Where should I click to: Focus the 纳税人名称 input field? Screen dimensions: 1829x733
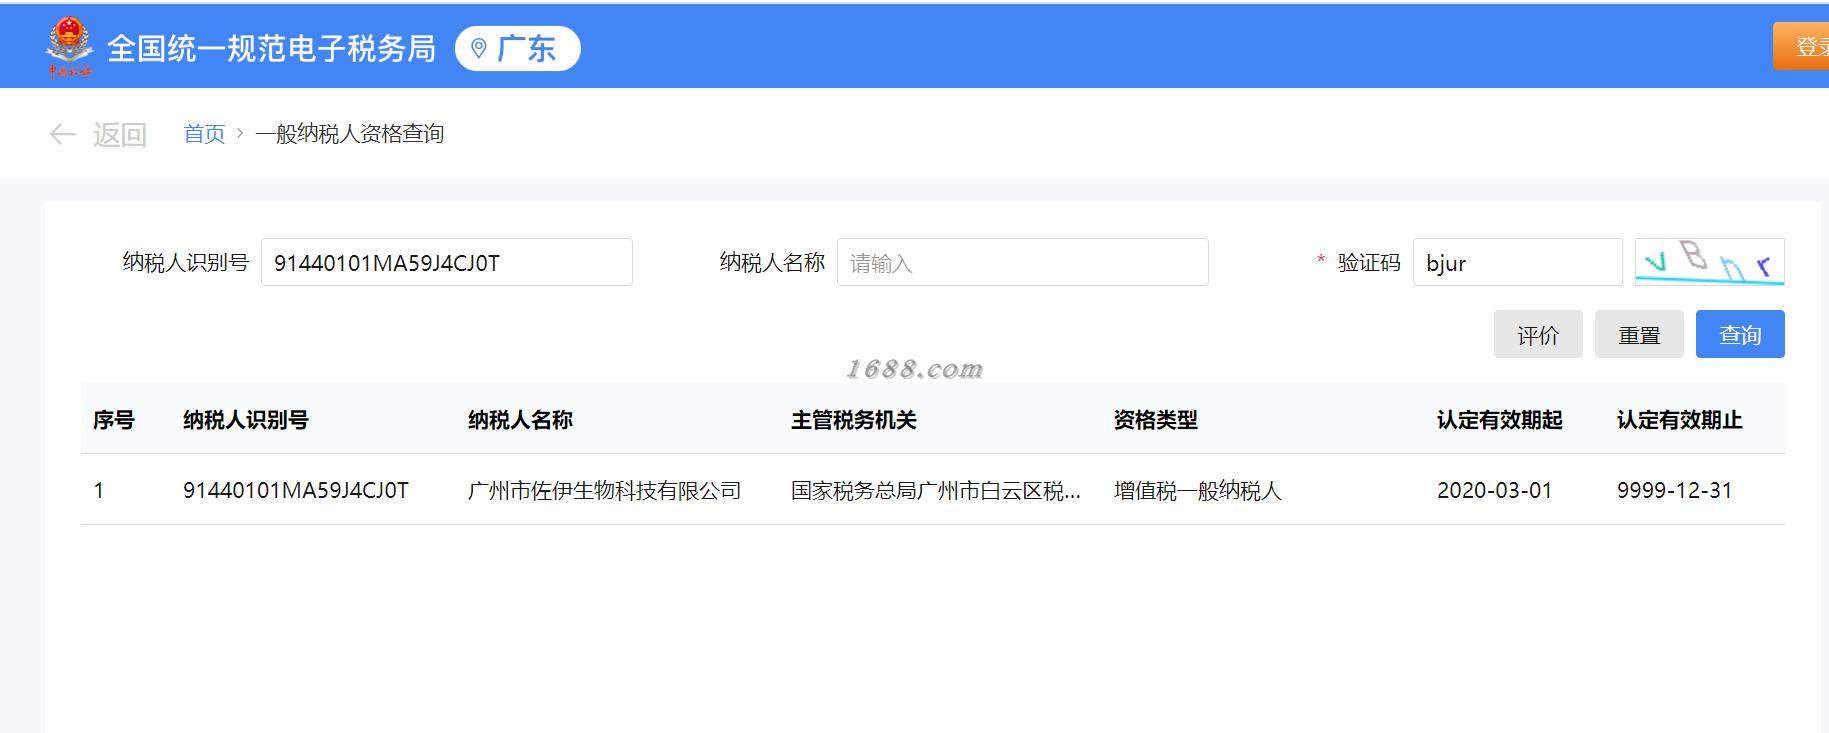(x=1022, y=262)
